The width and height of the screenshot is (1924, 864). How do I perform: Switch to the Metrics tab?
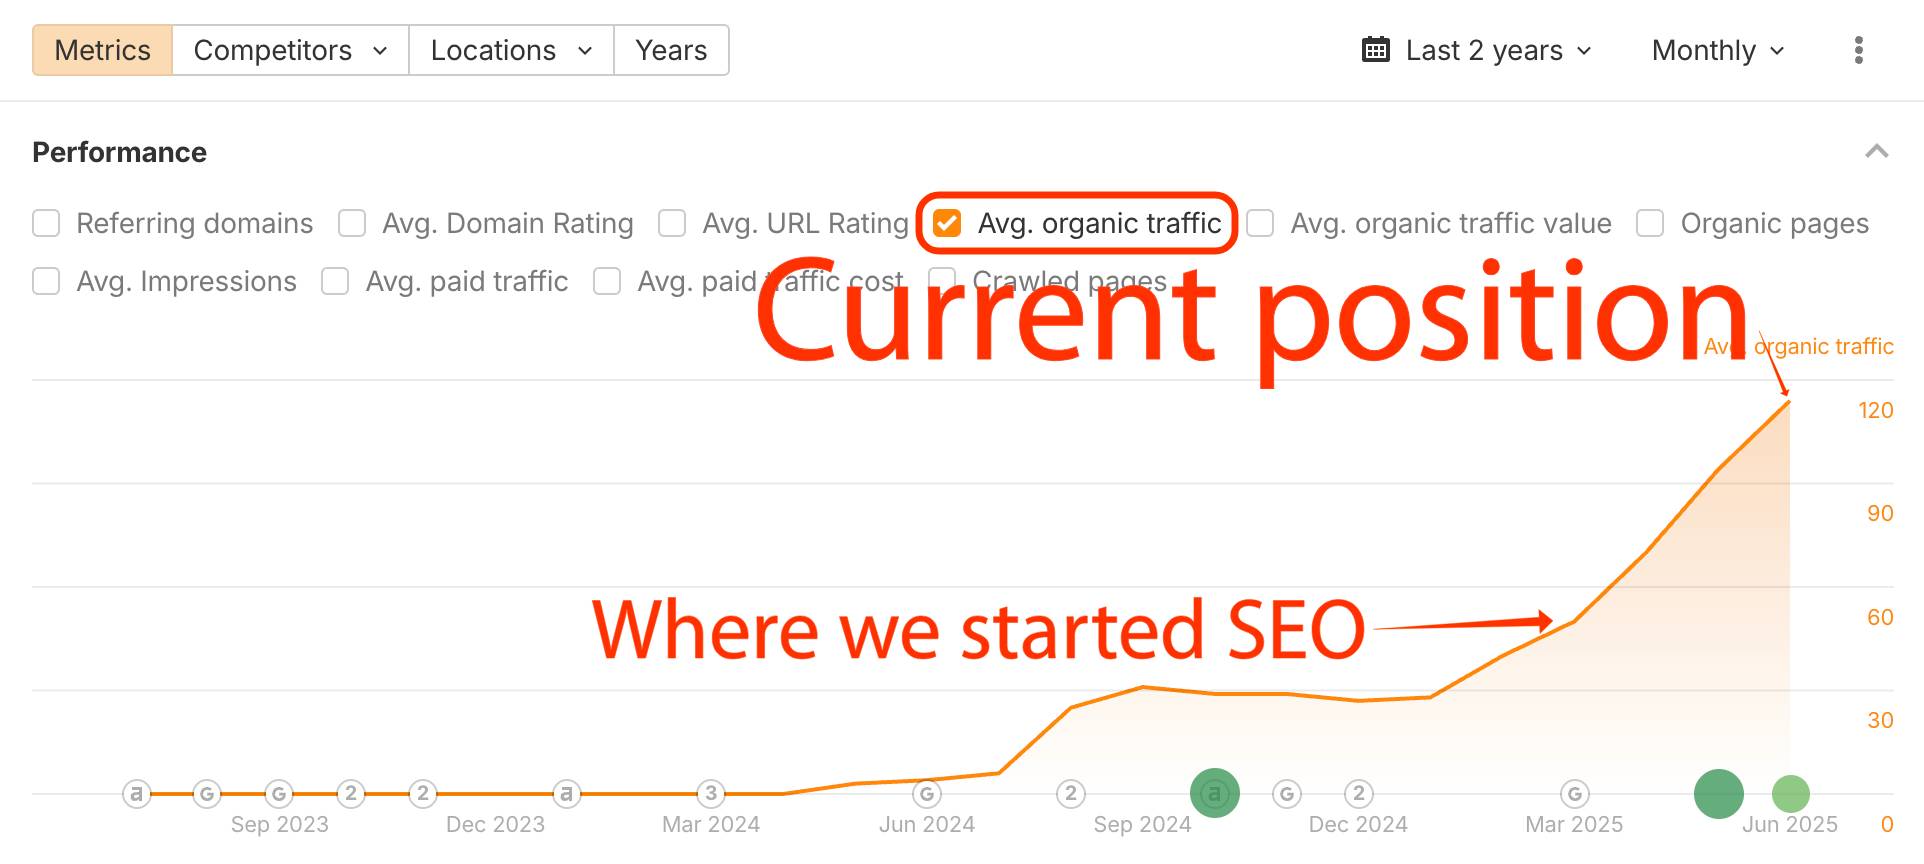pos(102,50)
